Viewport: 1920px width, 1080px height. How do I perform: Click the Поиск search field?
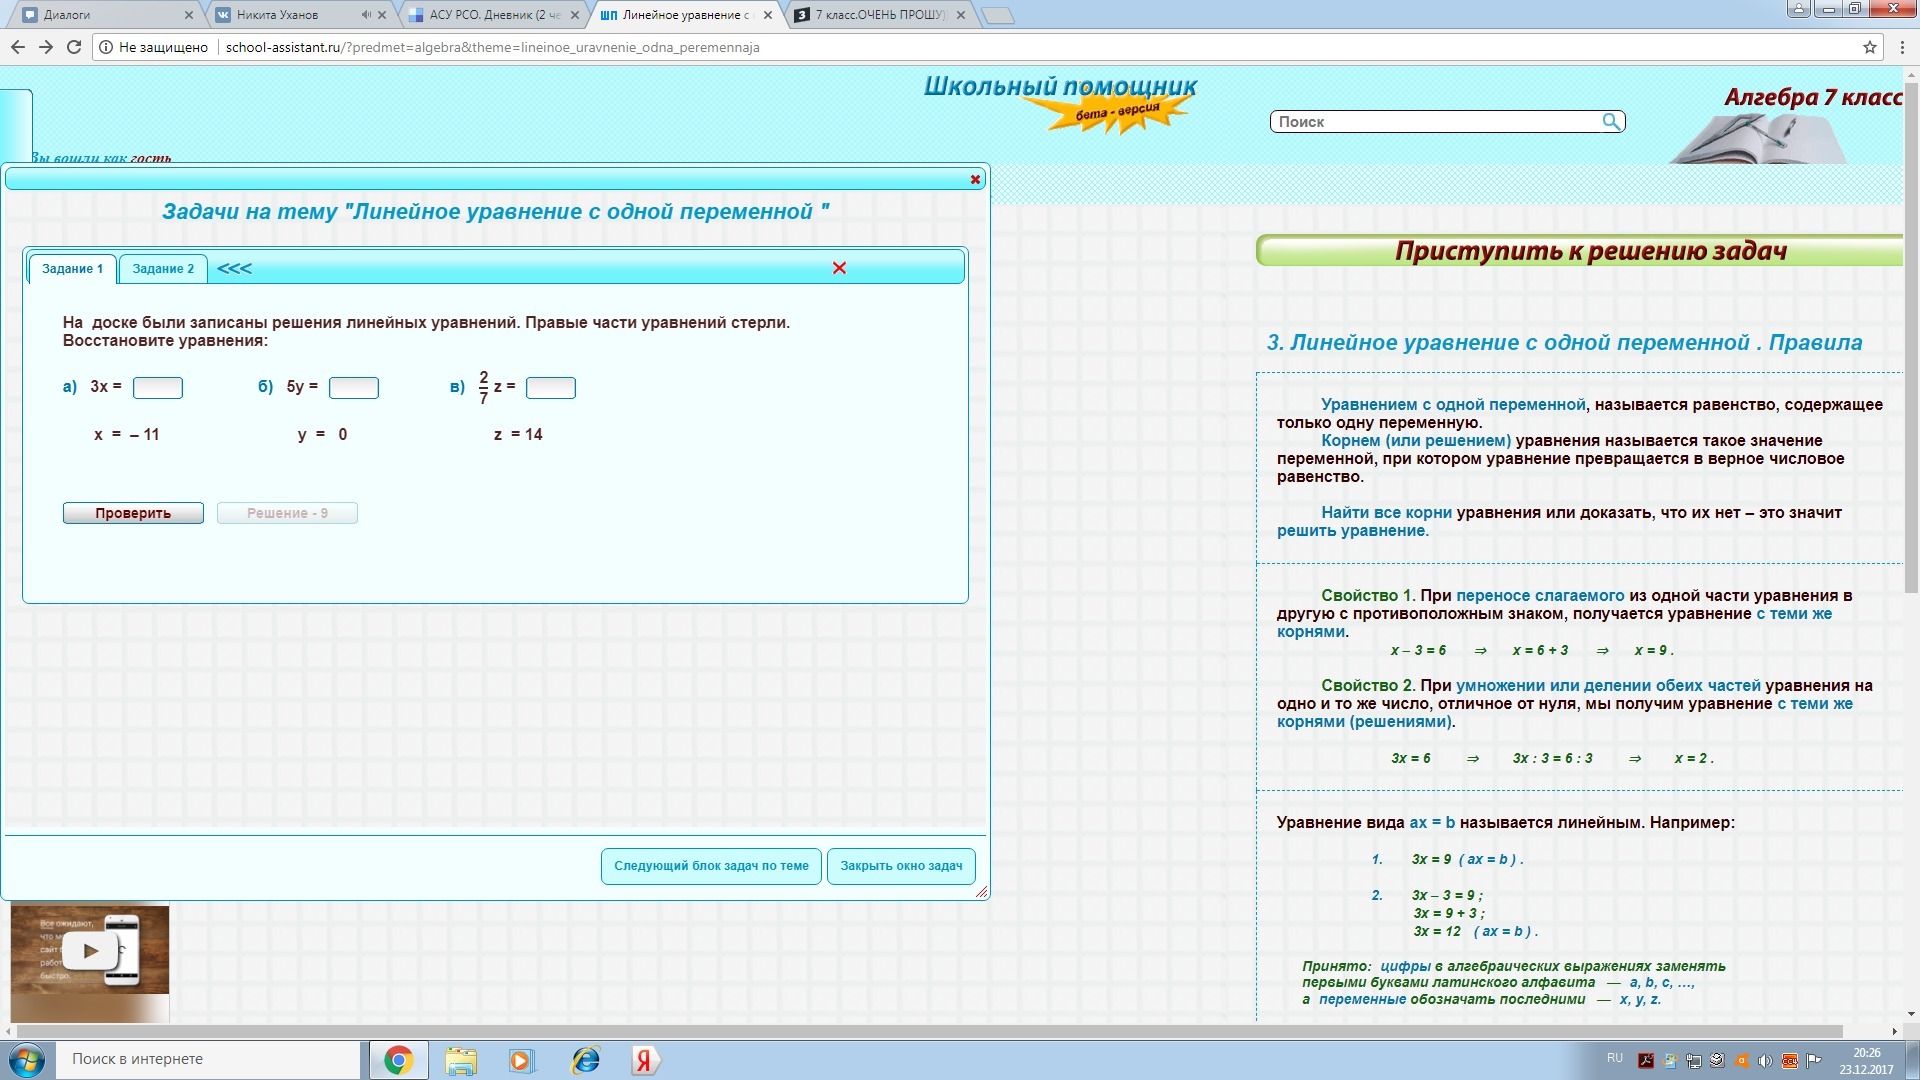coord(1435,122)
